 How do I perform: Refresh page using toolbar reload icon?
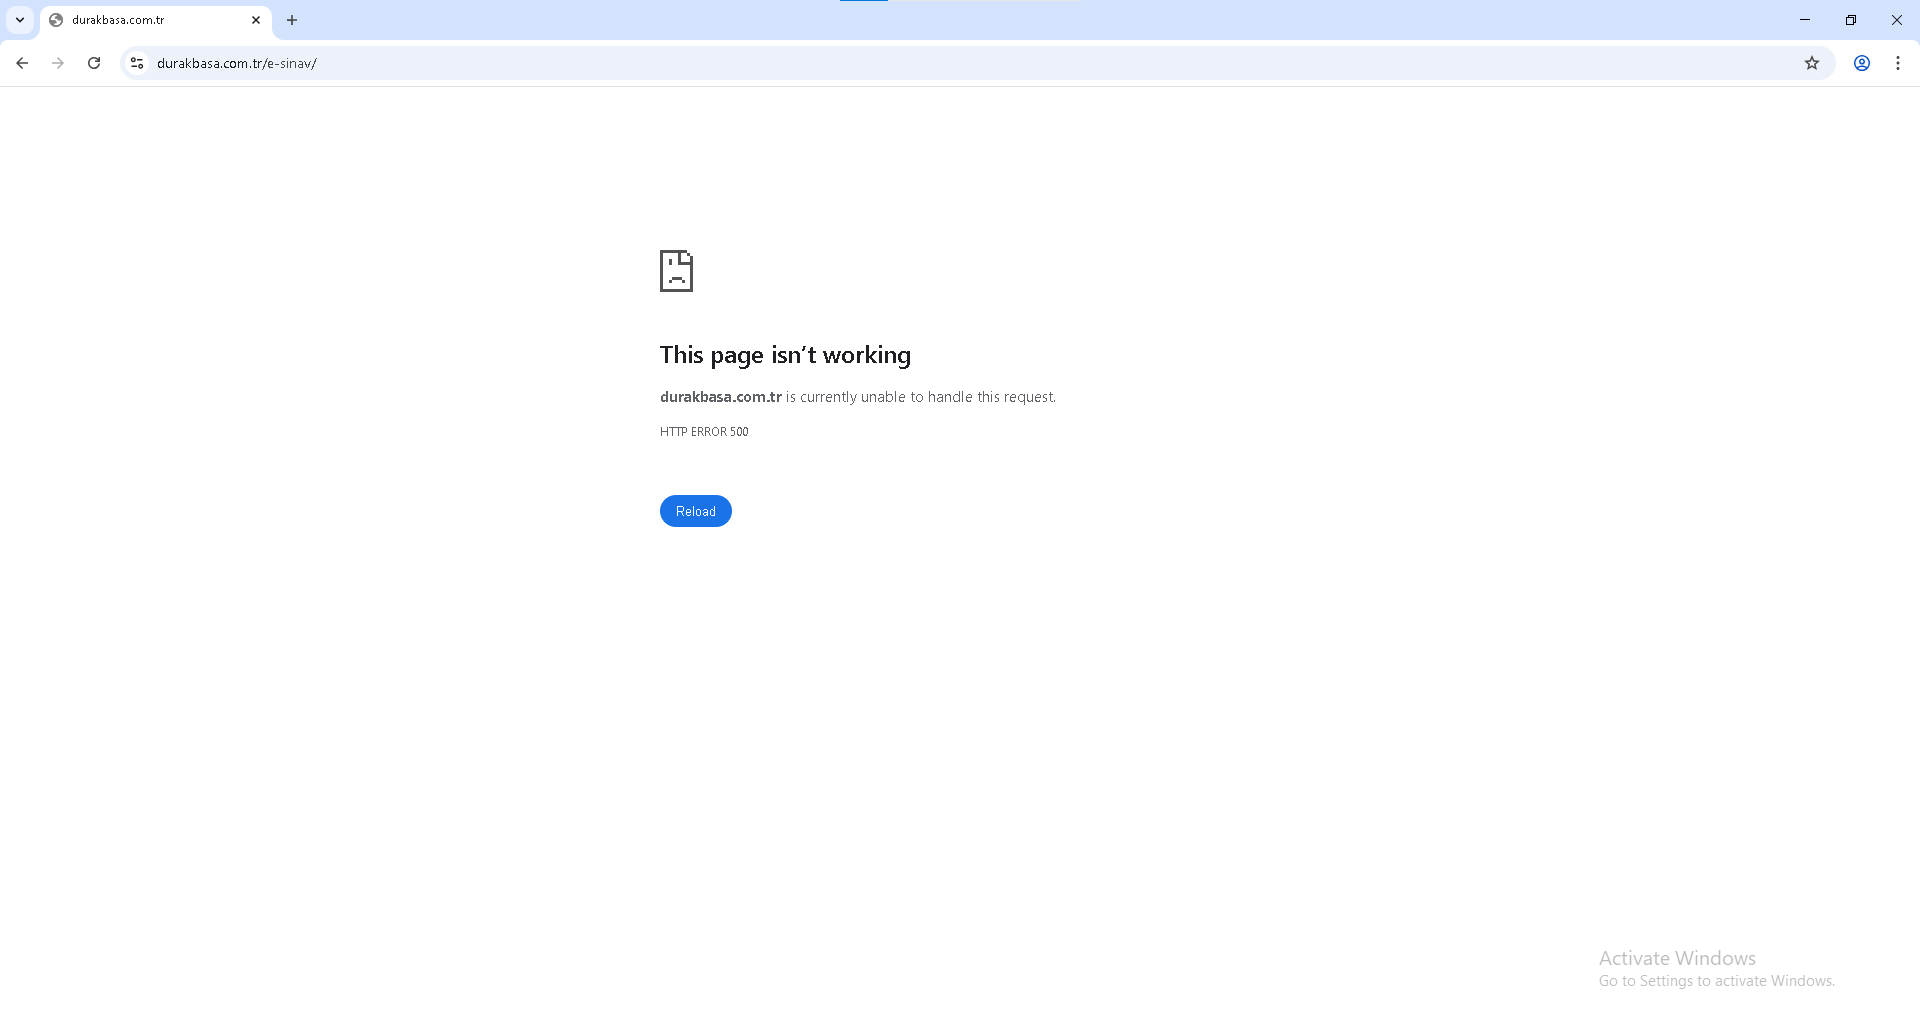[x=94, y=63]
